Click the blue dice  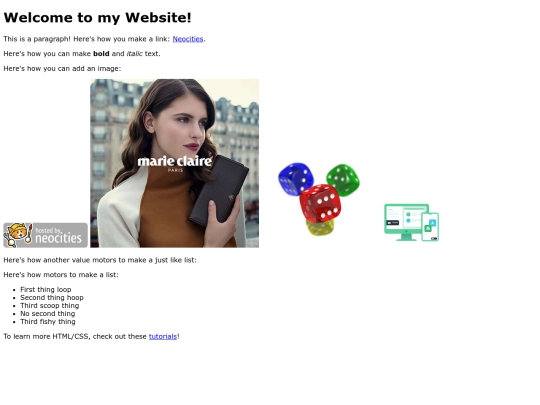[x=296, y=179]
